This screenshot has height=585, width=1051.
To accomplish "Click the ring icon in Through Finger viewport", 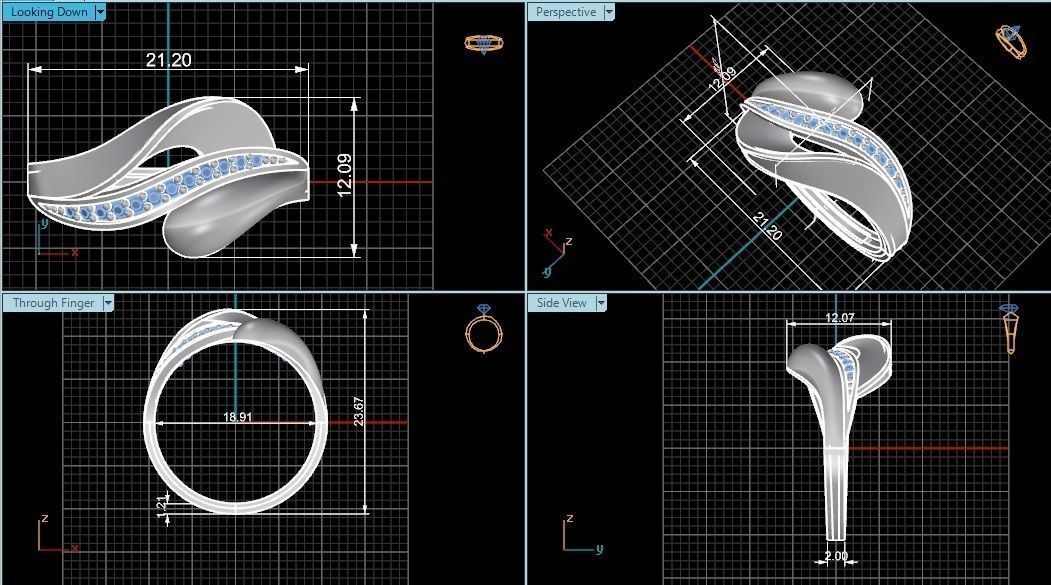I will 484,328.
